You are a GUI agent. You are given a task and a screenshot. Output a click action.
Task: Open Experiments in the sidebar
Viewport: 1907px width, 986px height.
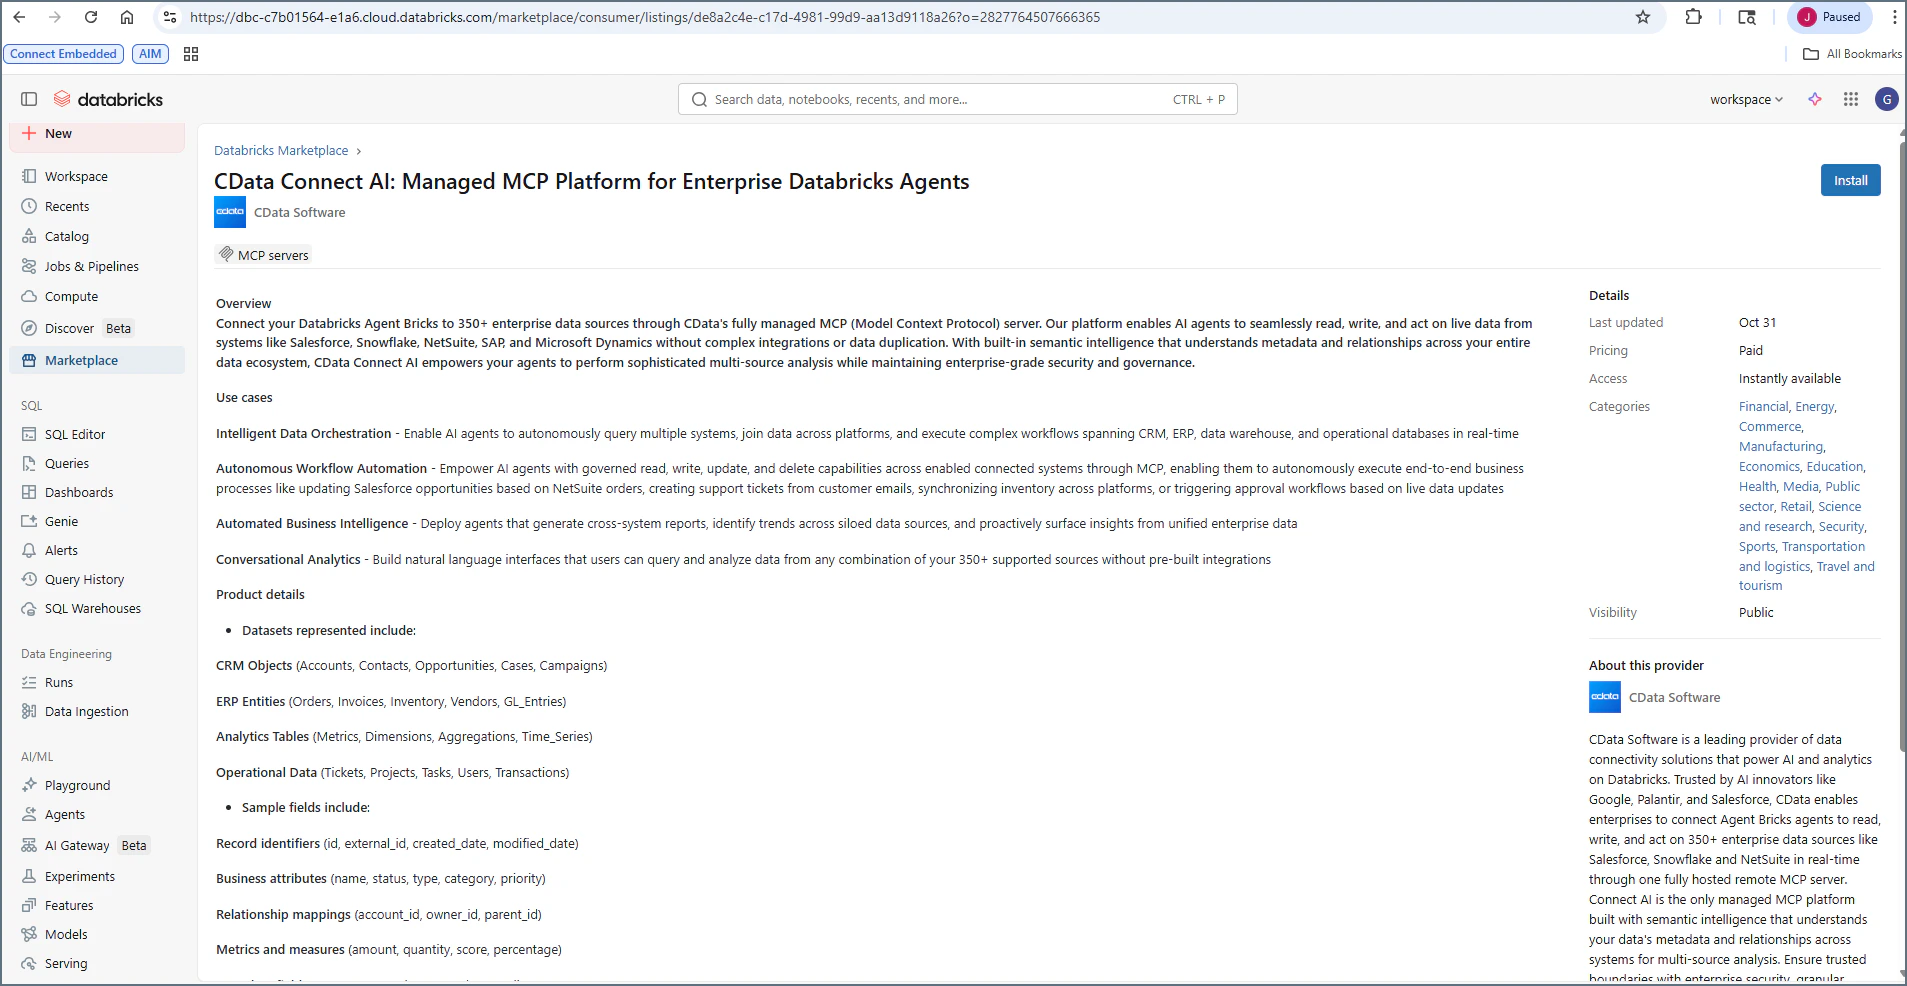click(x=97, y=876)
